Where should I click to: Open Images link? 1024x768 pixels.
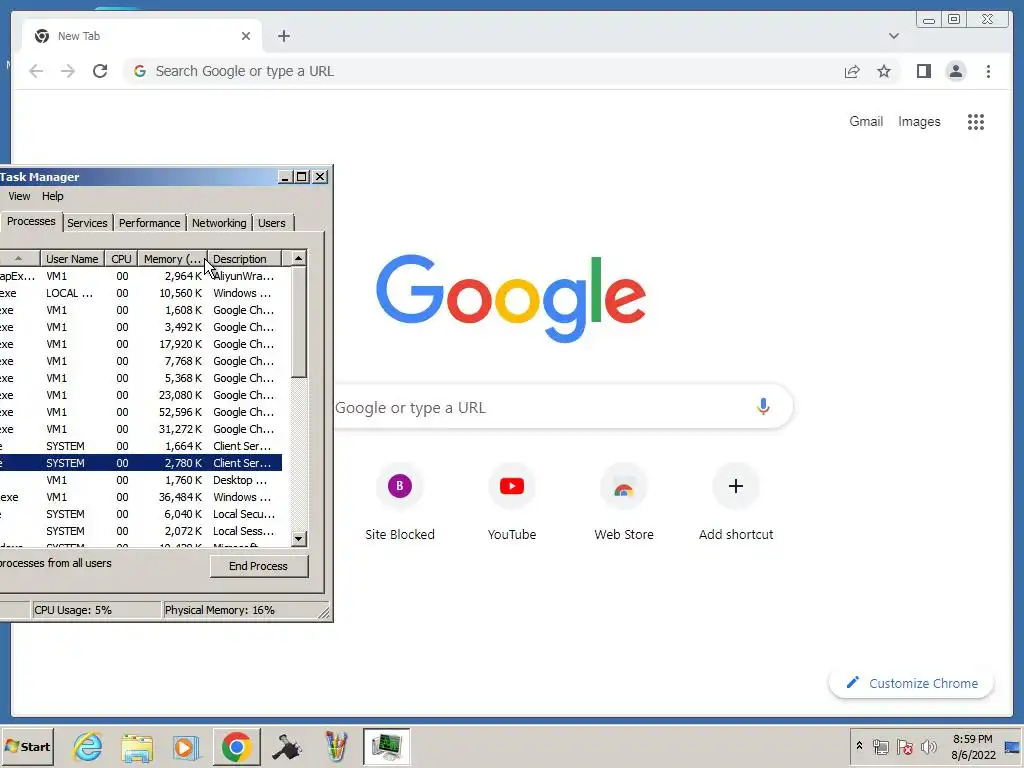click(x=919, y=121)
